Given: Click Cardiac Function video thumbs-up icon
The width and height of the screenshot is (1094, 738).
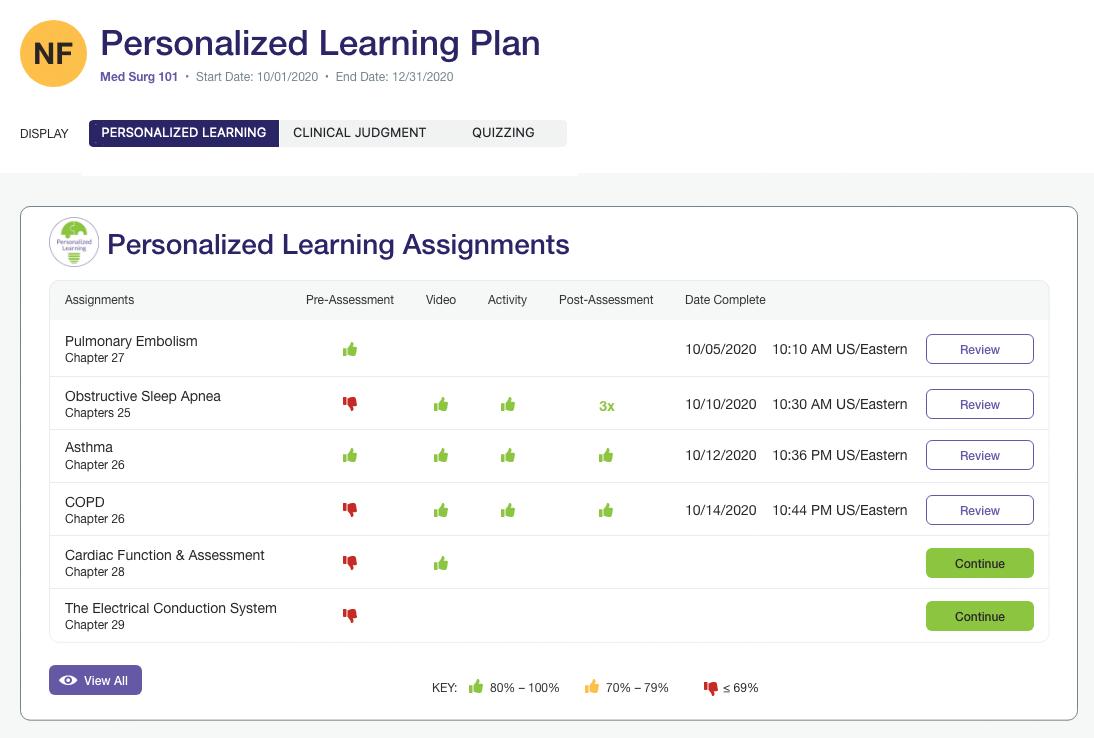Looking at the screenshot, I should point(441,564).
